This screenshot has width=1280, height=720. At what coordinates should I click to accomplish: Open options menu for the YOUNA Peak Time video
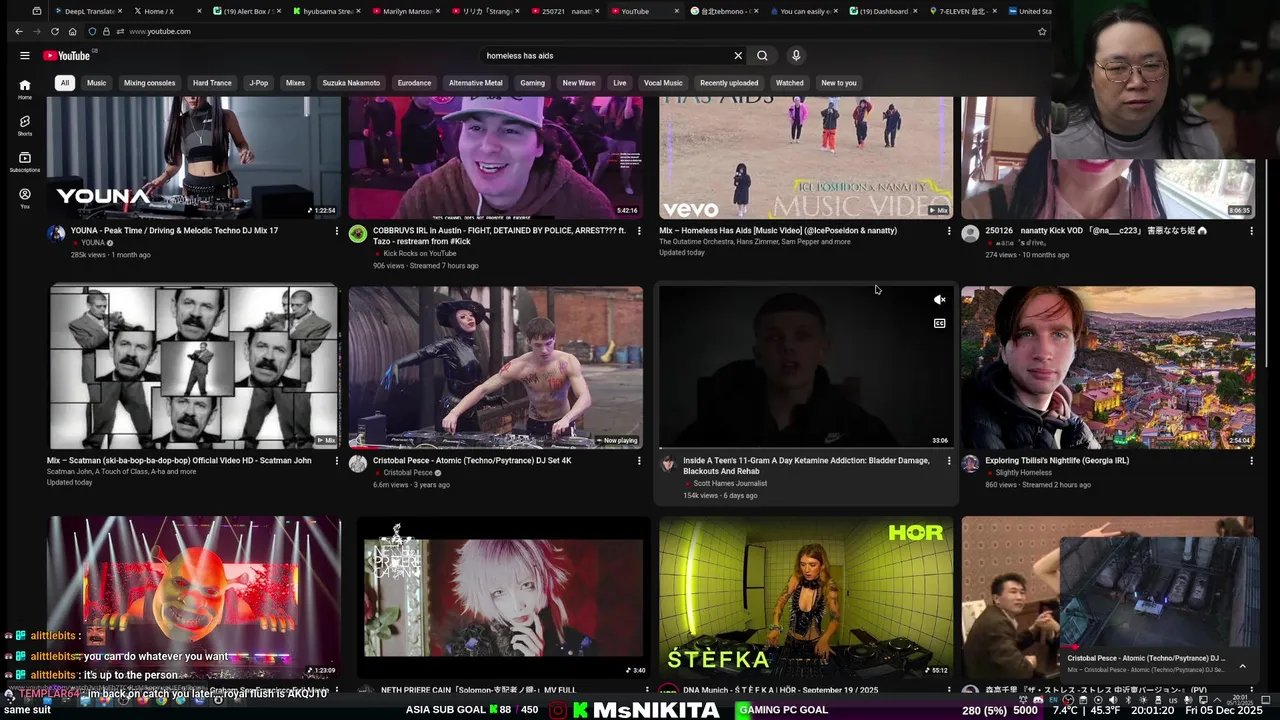pos(337,231)
